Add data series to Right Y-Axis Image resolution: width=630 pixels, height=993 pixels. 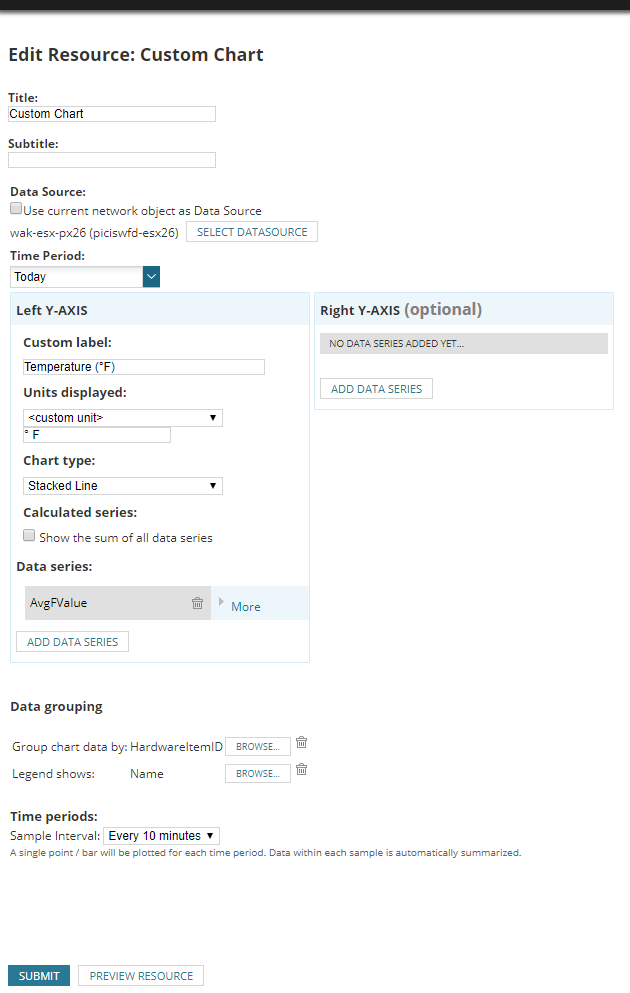(x=376, y=389)
